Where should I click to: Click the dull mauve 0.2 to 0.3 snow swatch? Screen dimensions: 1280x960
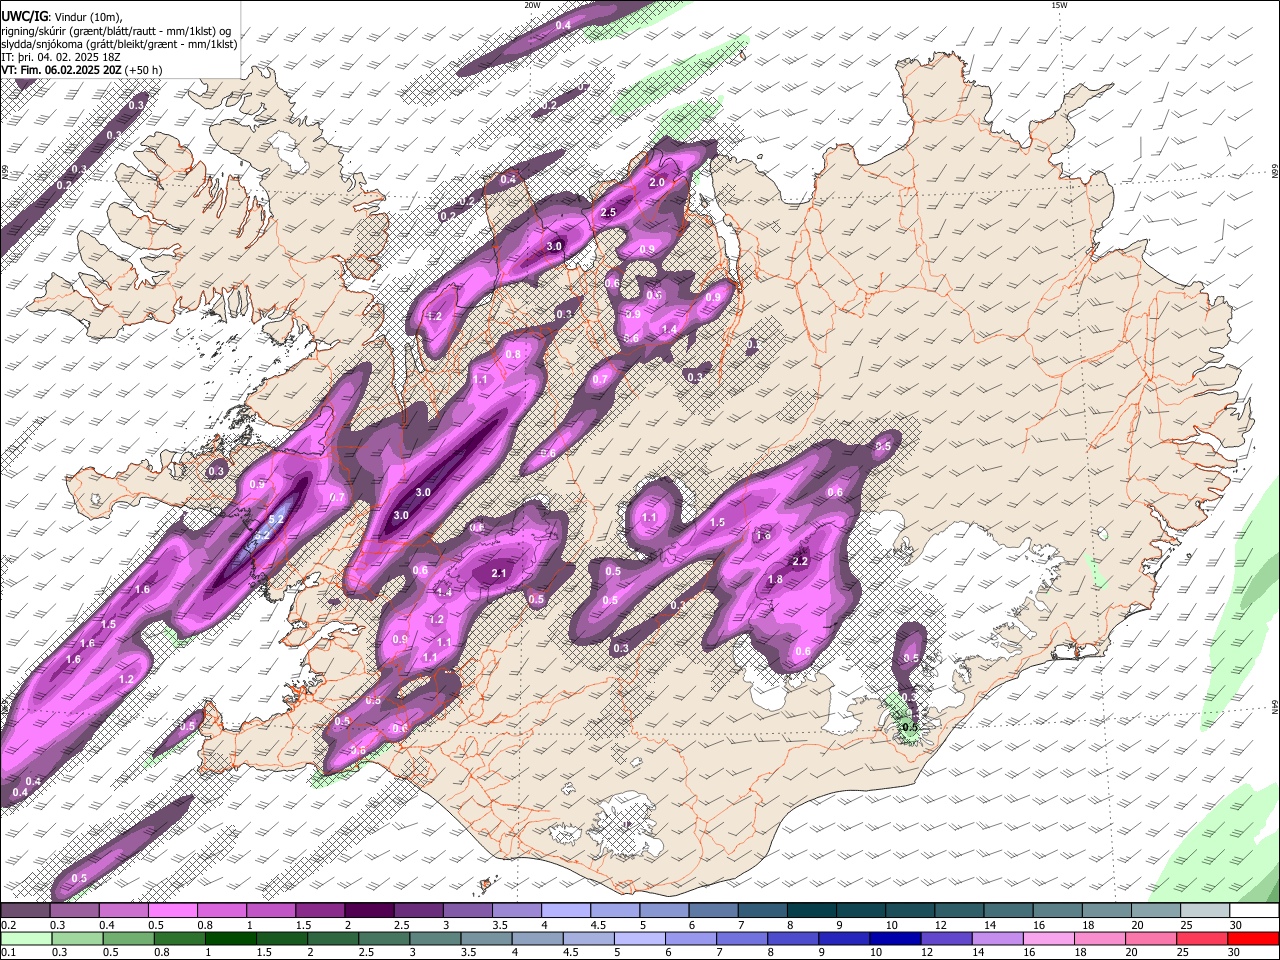(x=25, y=911)
